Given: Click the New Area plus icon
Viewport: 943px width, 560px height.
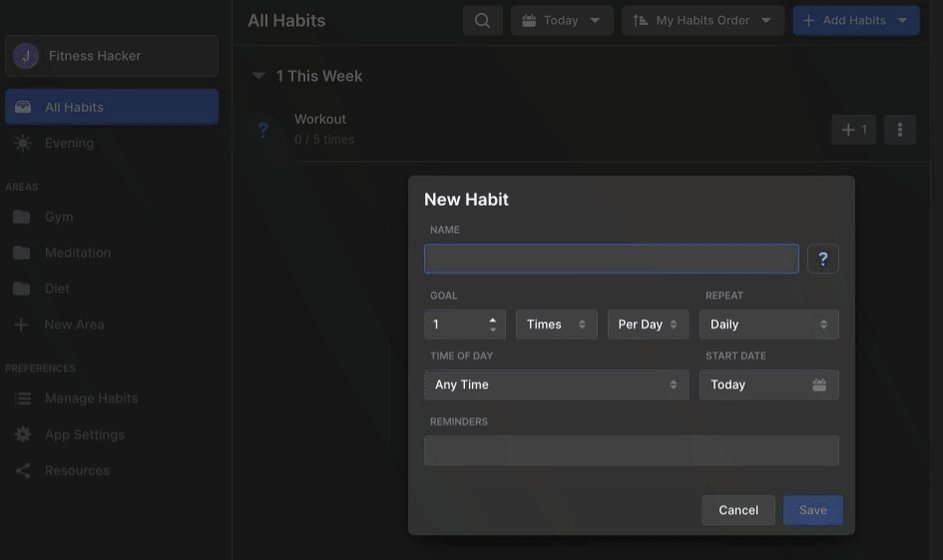Looking at the screenshot, I should 21,325.
